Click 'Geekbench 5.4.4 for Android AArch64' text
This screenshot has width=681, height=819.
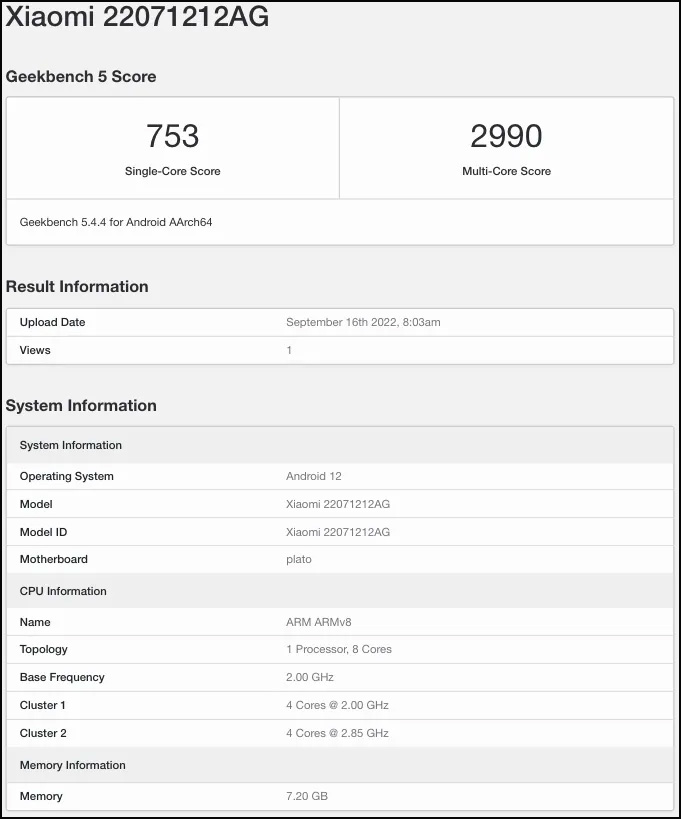[x=116, y=223]
